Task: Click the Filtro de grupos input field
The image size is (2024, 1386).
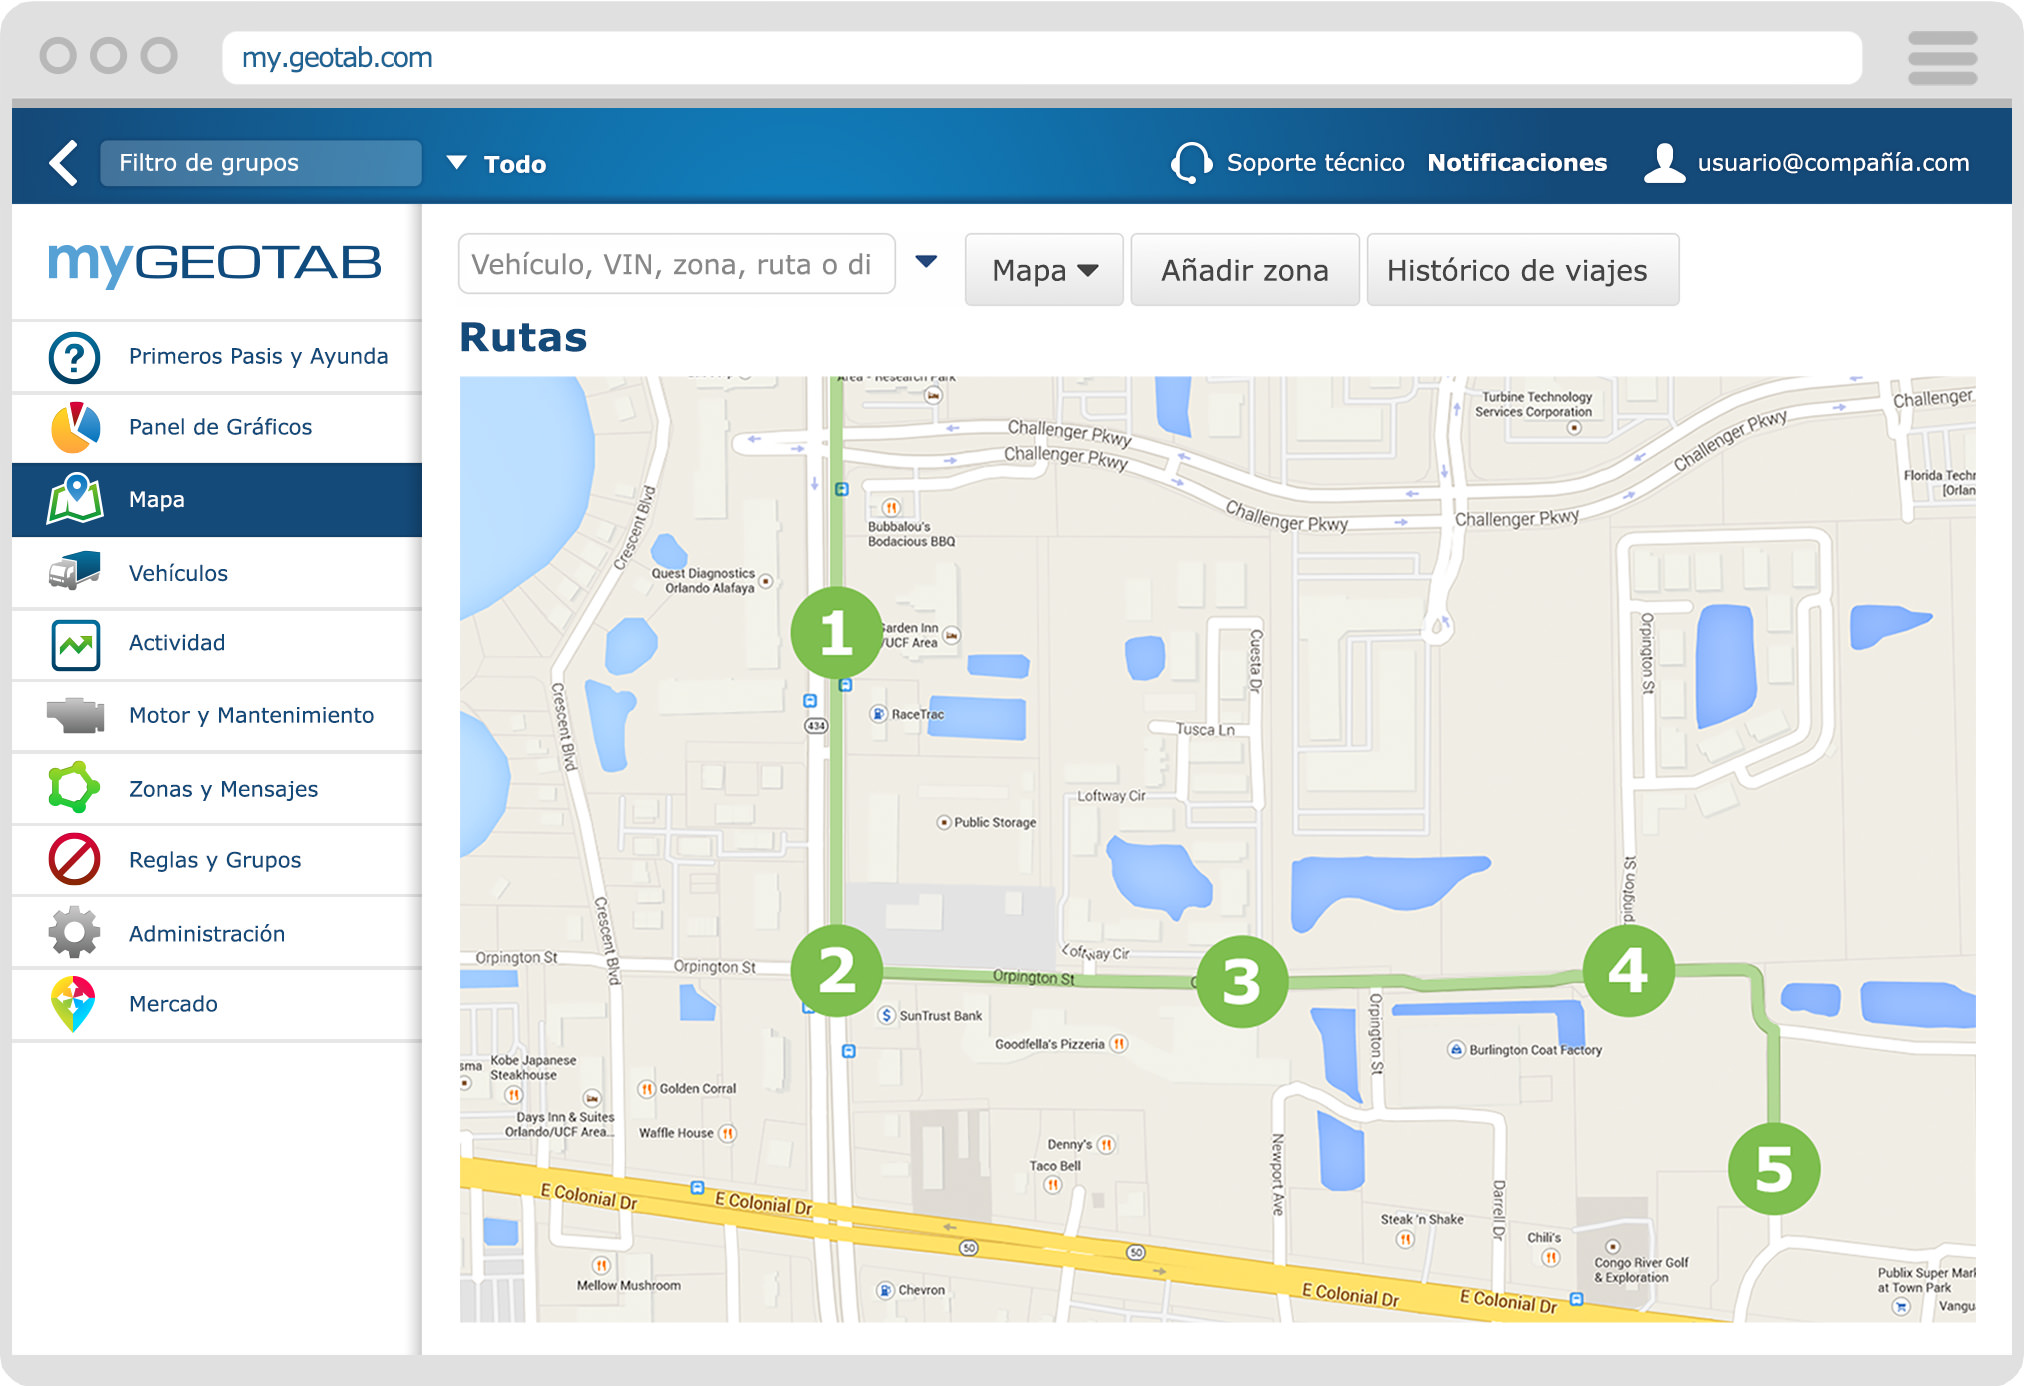Action: 260,163
